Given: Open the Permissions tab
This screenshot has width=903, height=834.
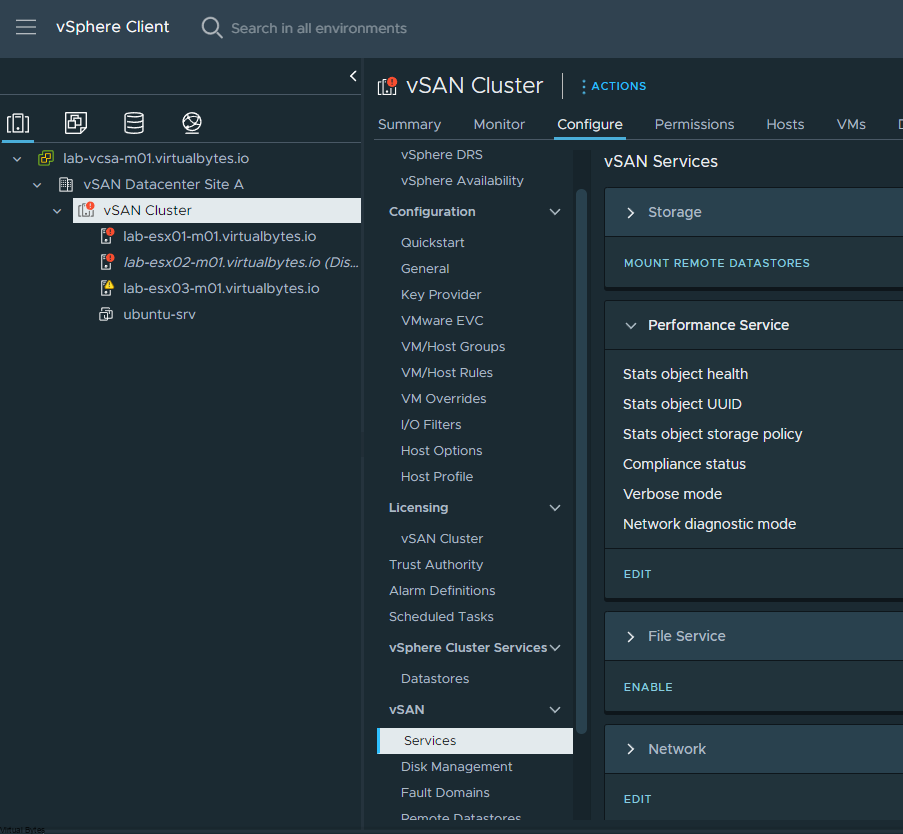Looking at the screenshot, I should (x=694, y=124).
